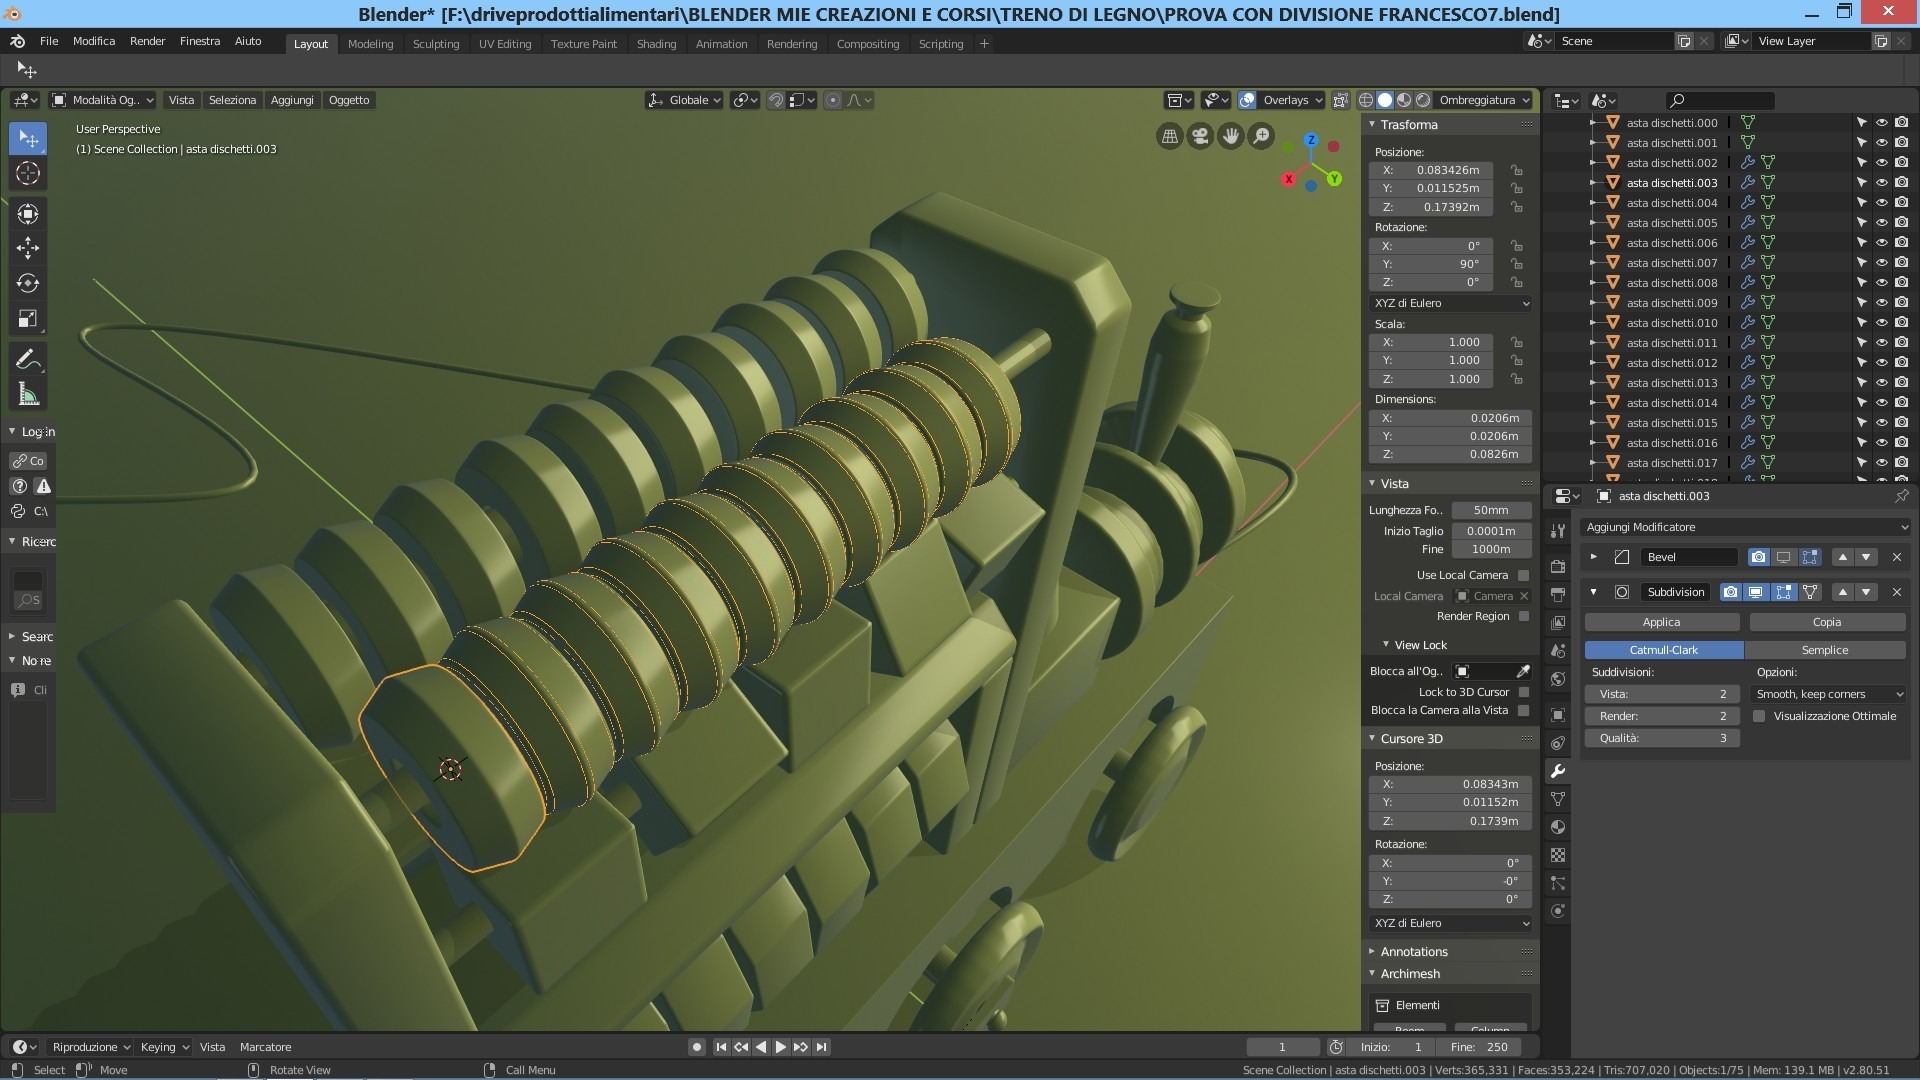Move the Subdivision modifier up
Image resolution: width=1920 pixels, height=1080 pixels.
(1843, 592)
